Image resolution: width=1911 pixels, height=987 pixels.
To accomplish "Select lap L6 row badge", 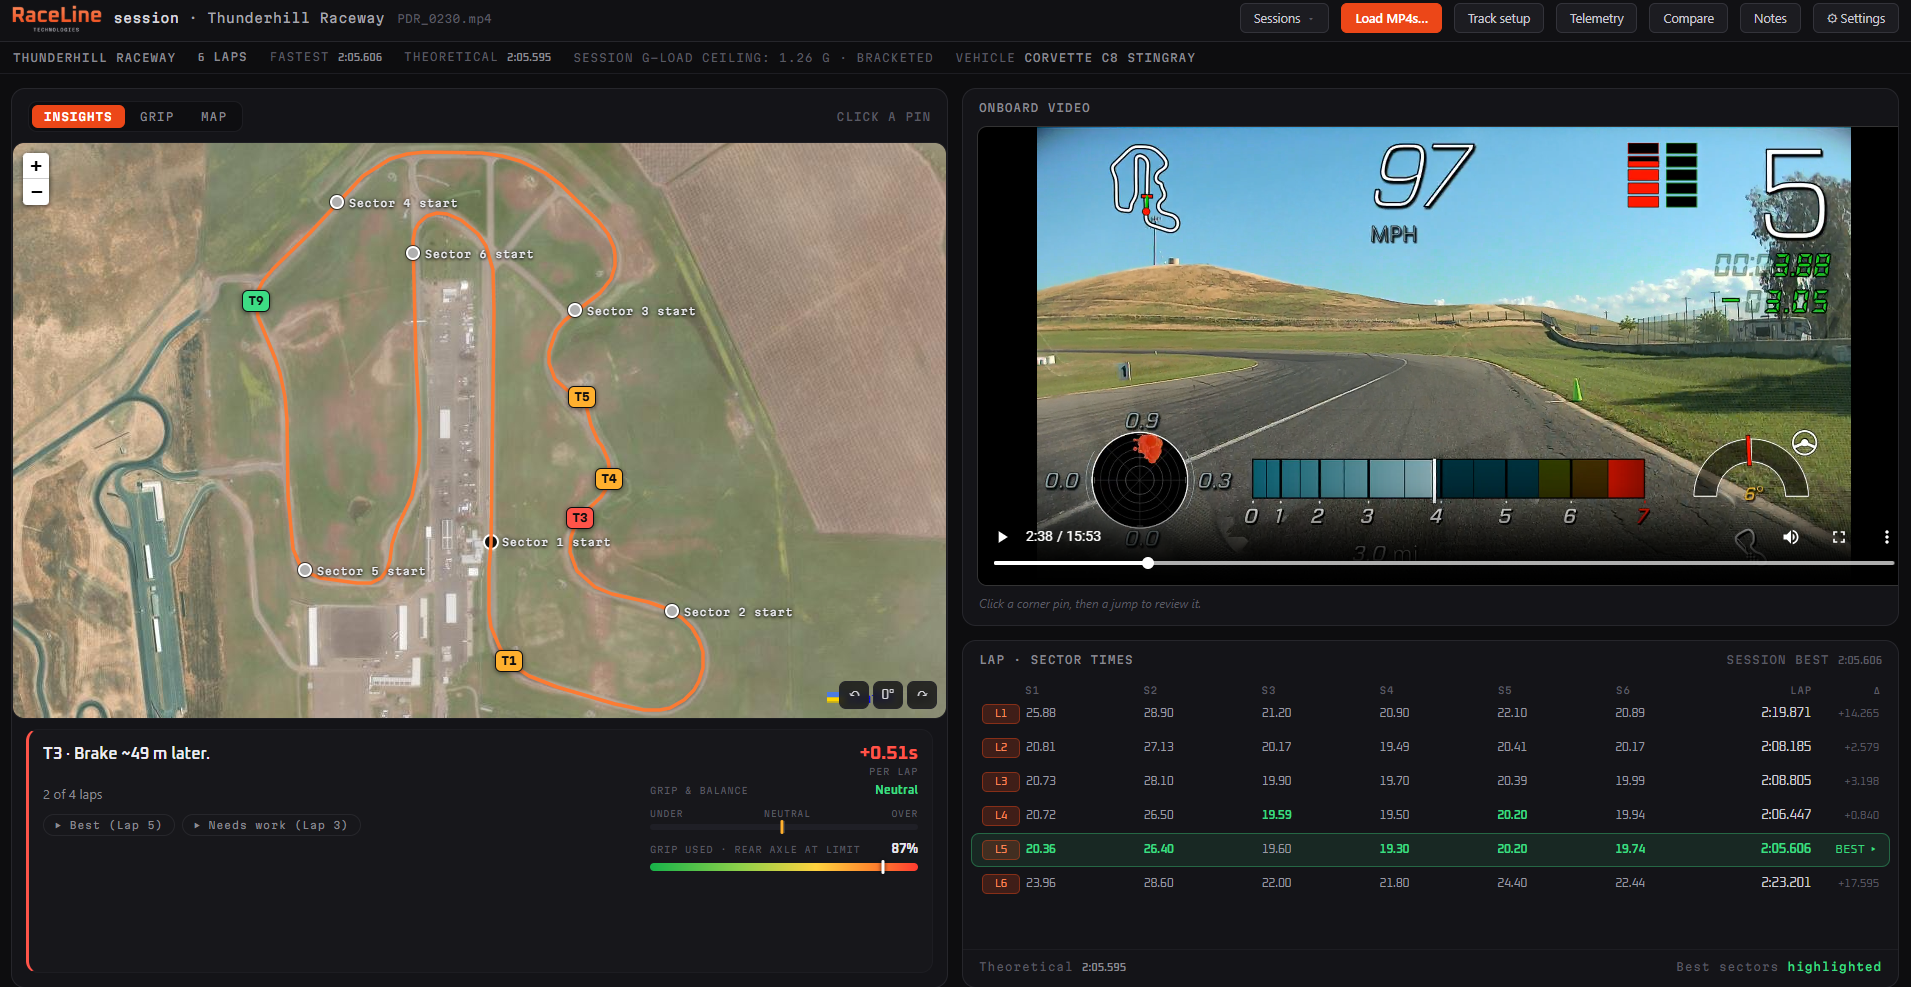I will click(x=1001, y=883).
